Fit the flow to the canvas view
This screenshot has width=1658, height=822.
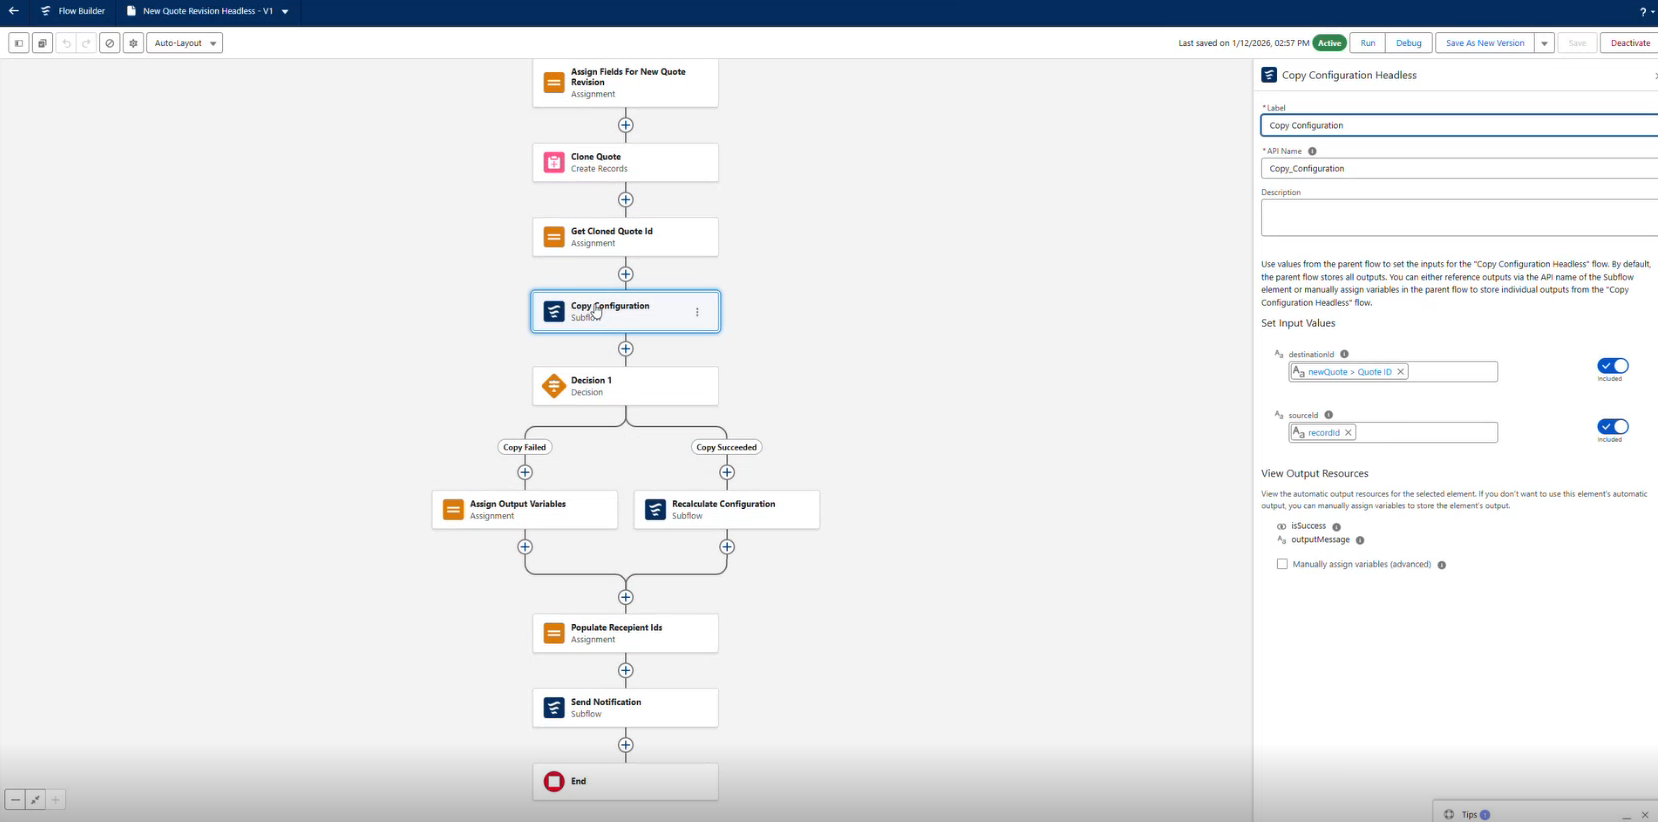[35, 799]
